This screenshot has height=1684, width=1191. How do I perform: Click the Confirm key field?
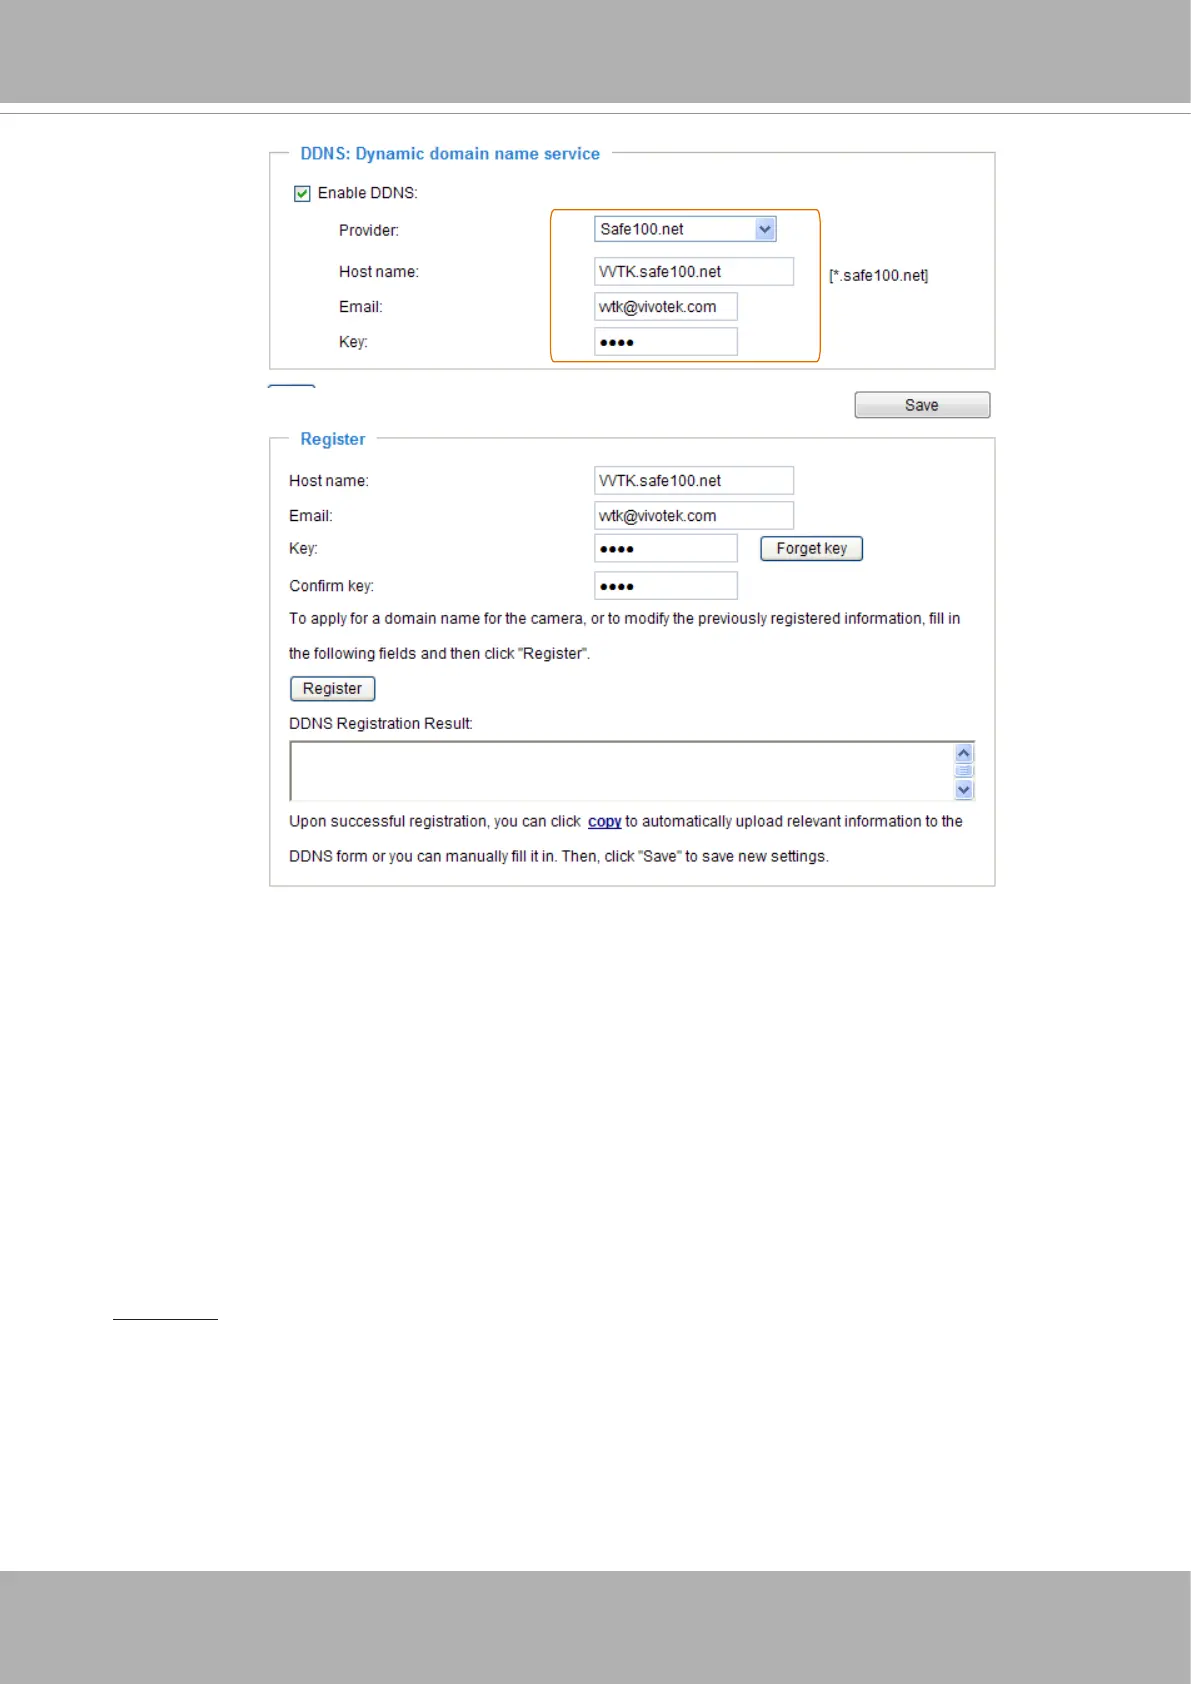(x=666, y=586)
